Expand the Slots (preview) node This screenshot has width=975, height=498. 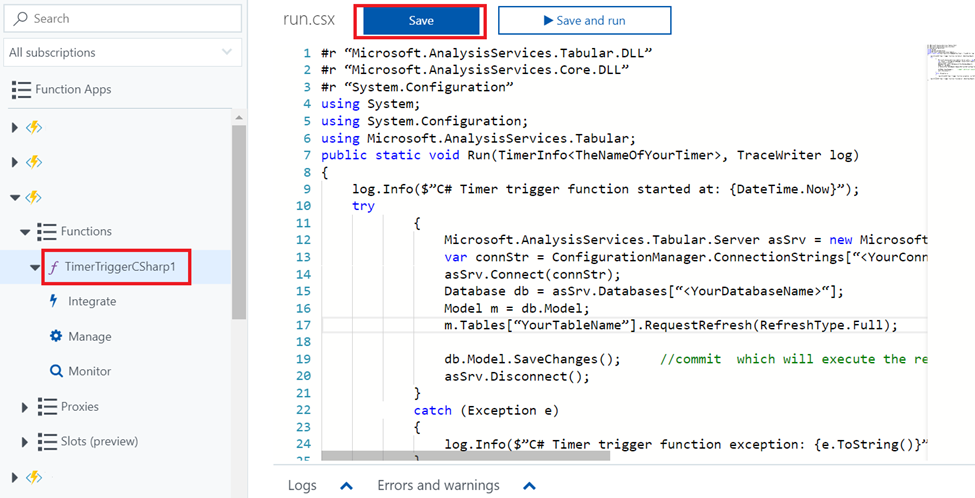click(x=25, y=442)
